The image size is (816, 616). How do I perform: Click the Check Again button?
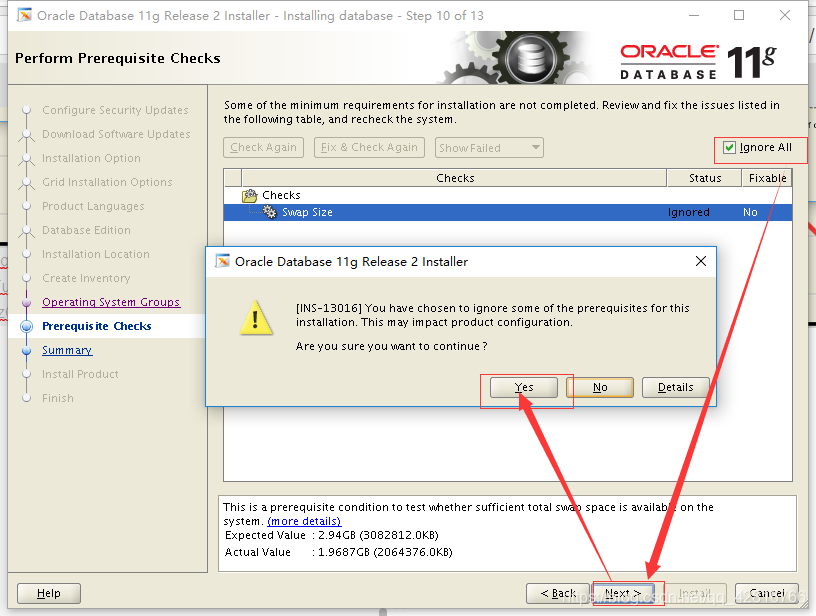[263, 148]
